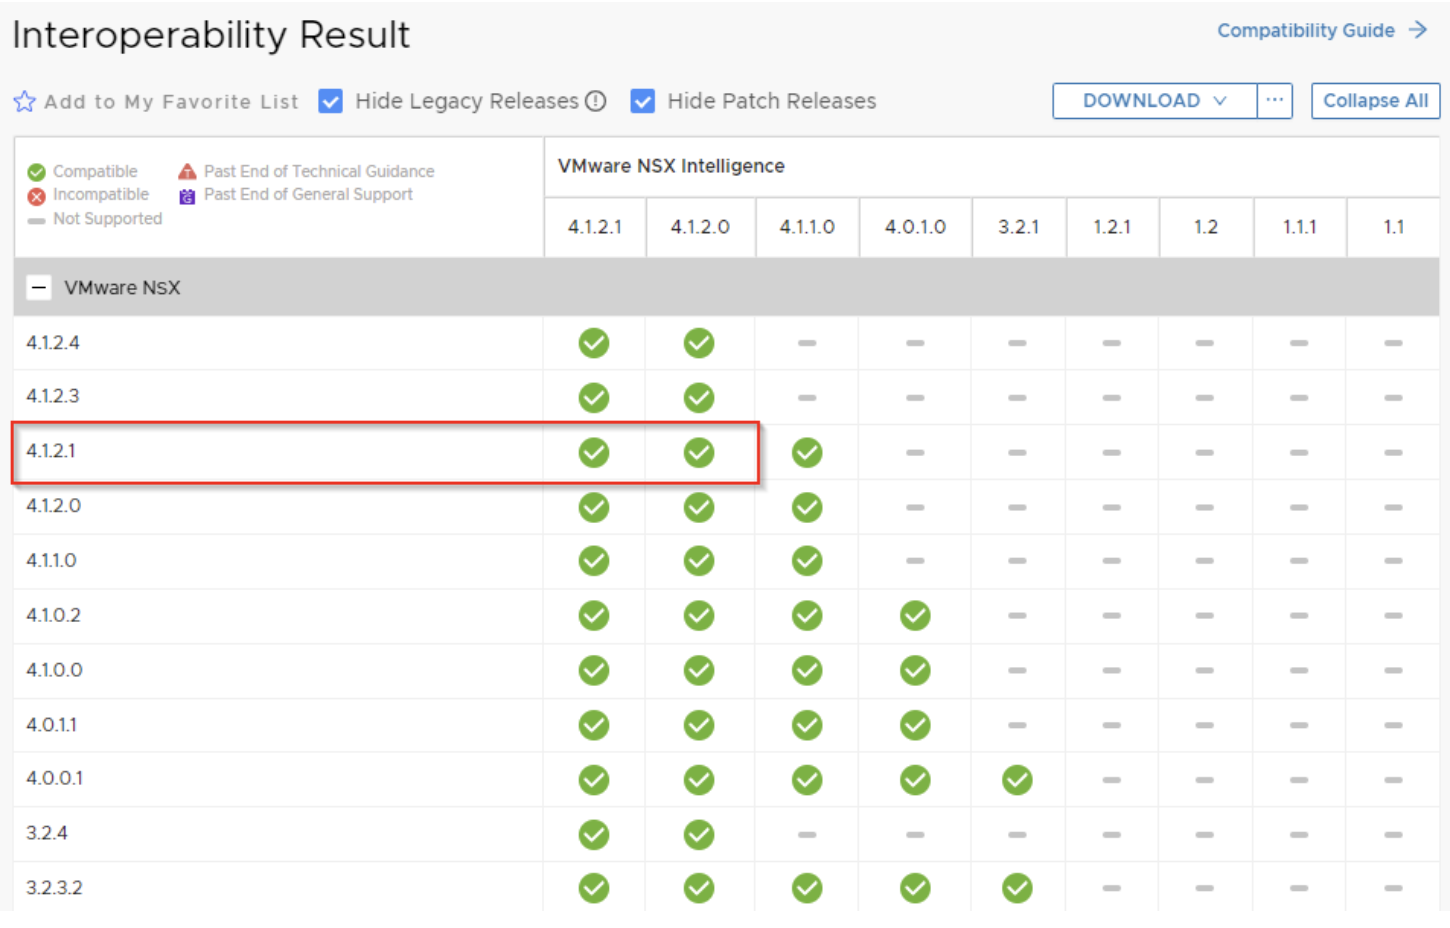This screenshot has height=928, width=1450.
Task: Click the green Compatible legend icon
Action: pyautogui.click(x=37, y=172)
